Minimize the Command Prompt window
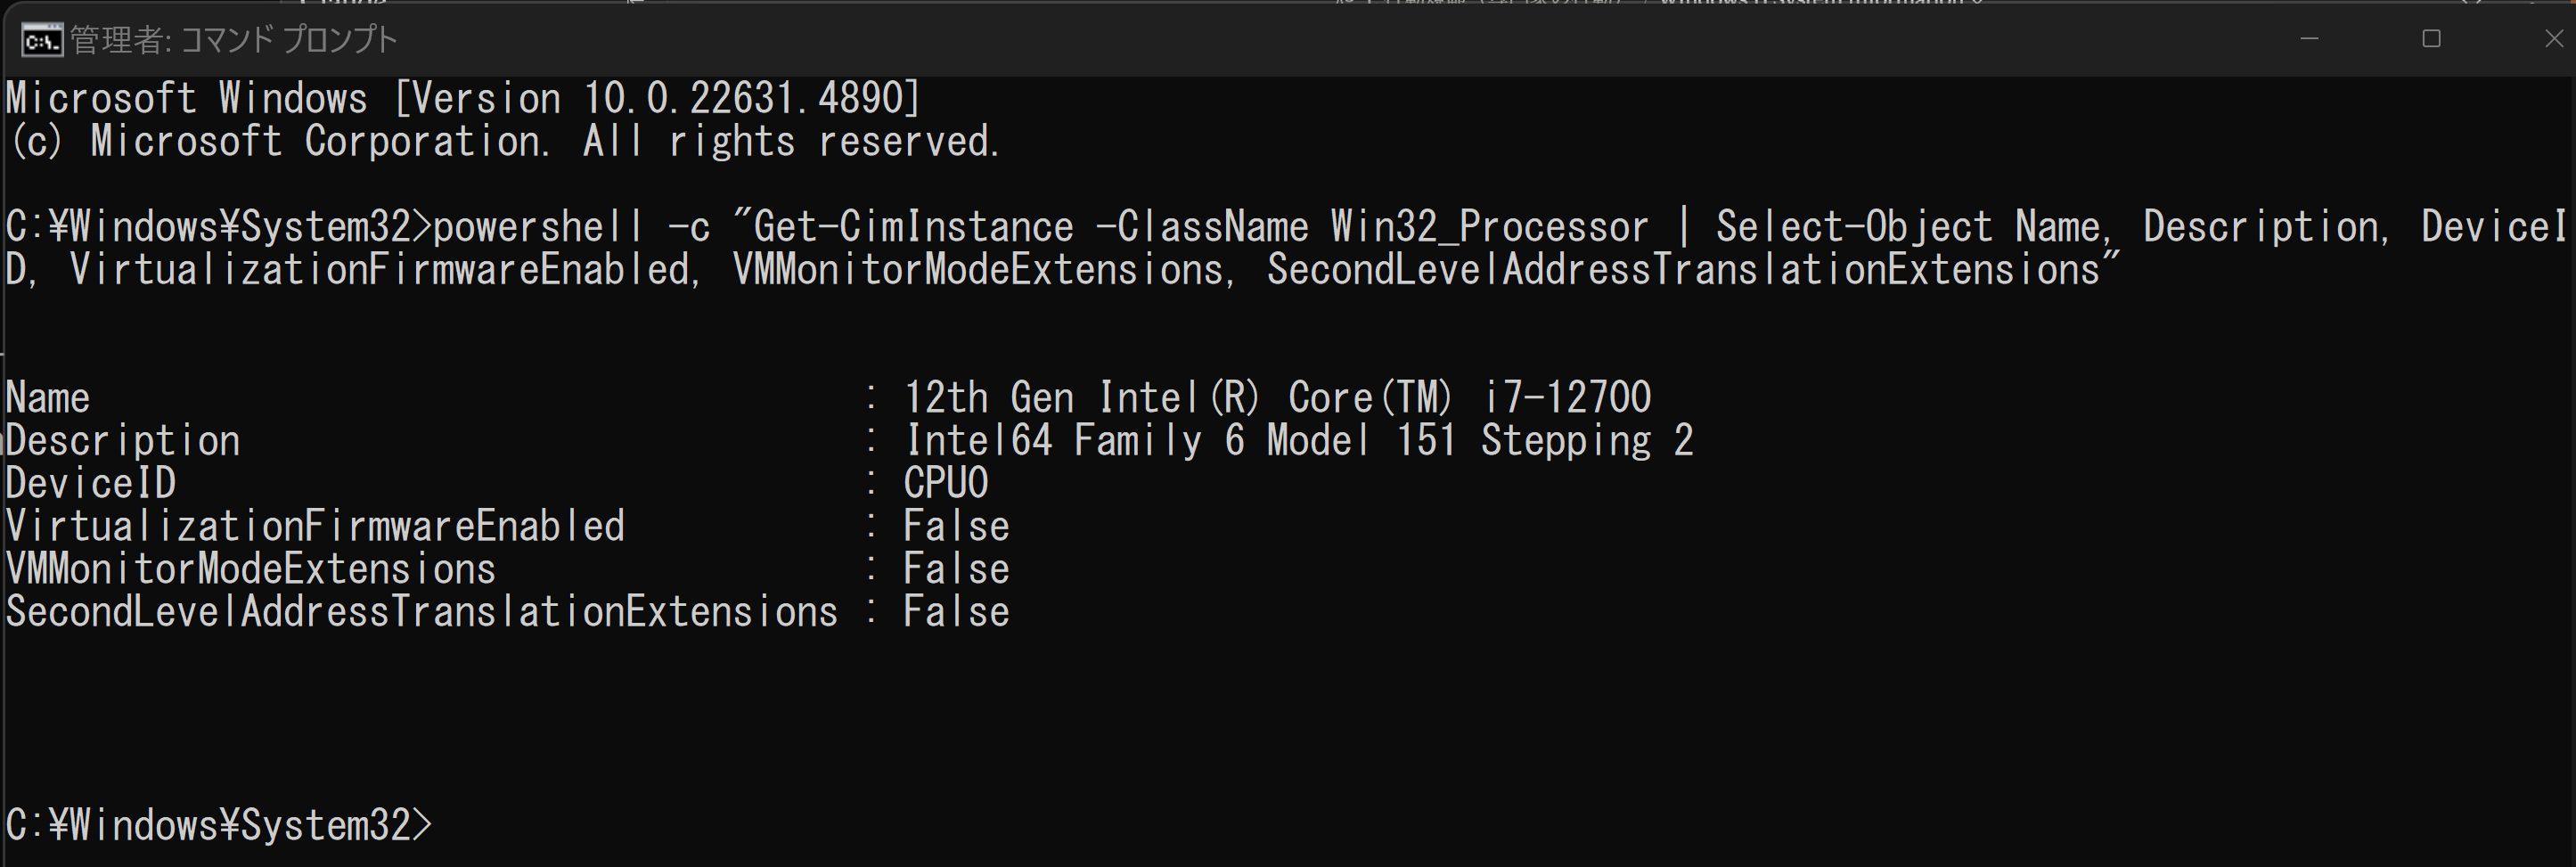 click(2309, 39)
